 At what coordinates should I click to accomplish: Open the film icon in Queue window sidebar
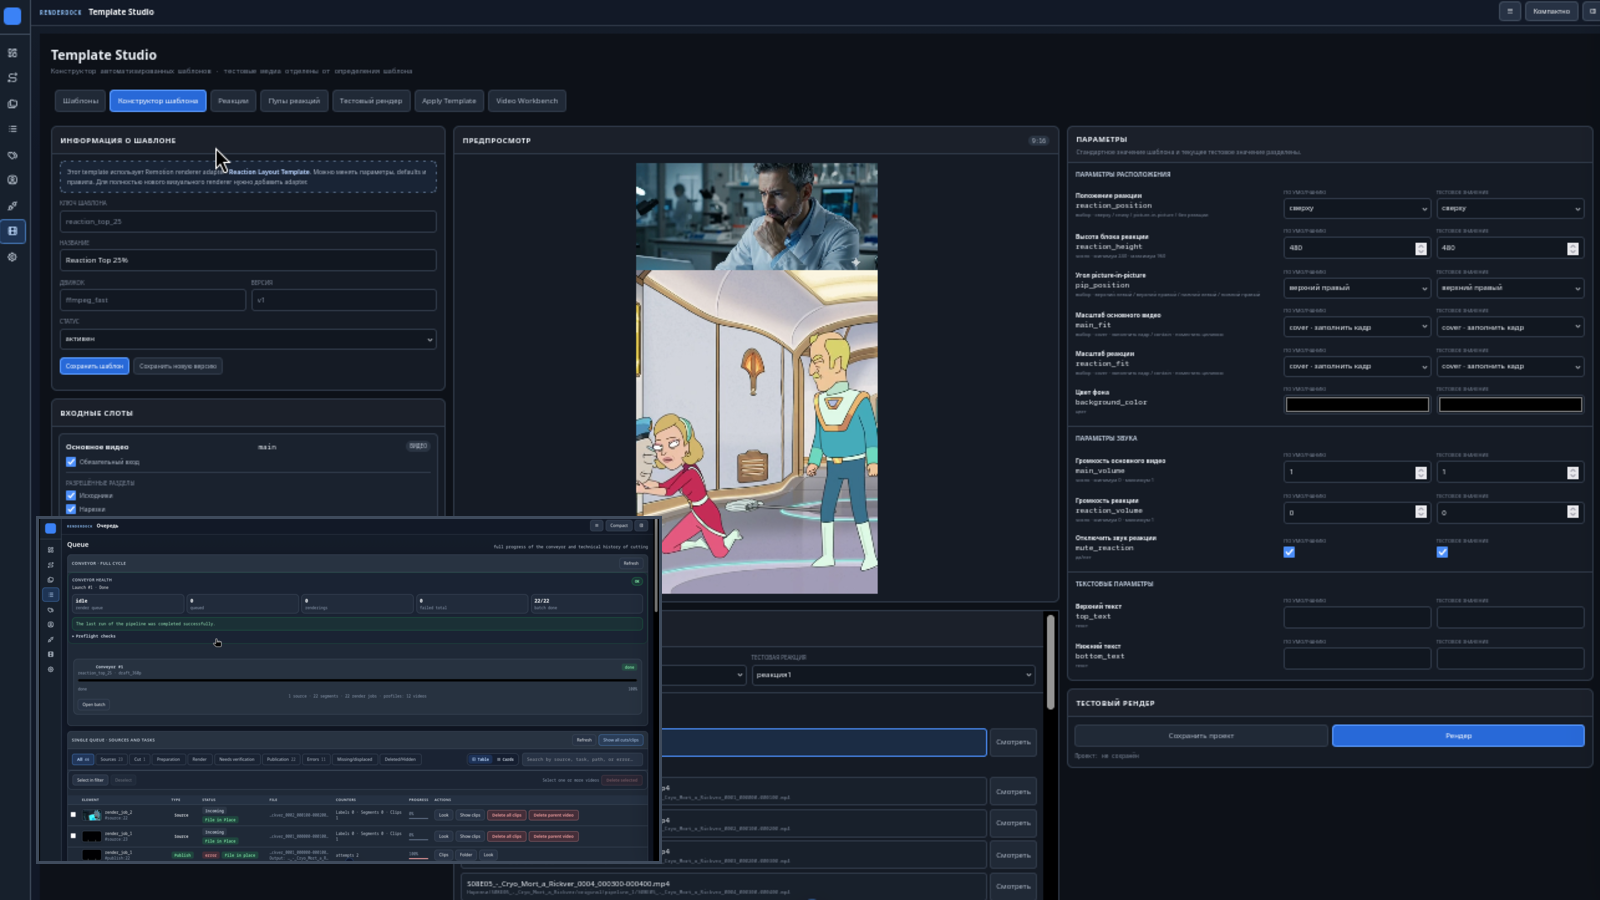coord(51,654)
